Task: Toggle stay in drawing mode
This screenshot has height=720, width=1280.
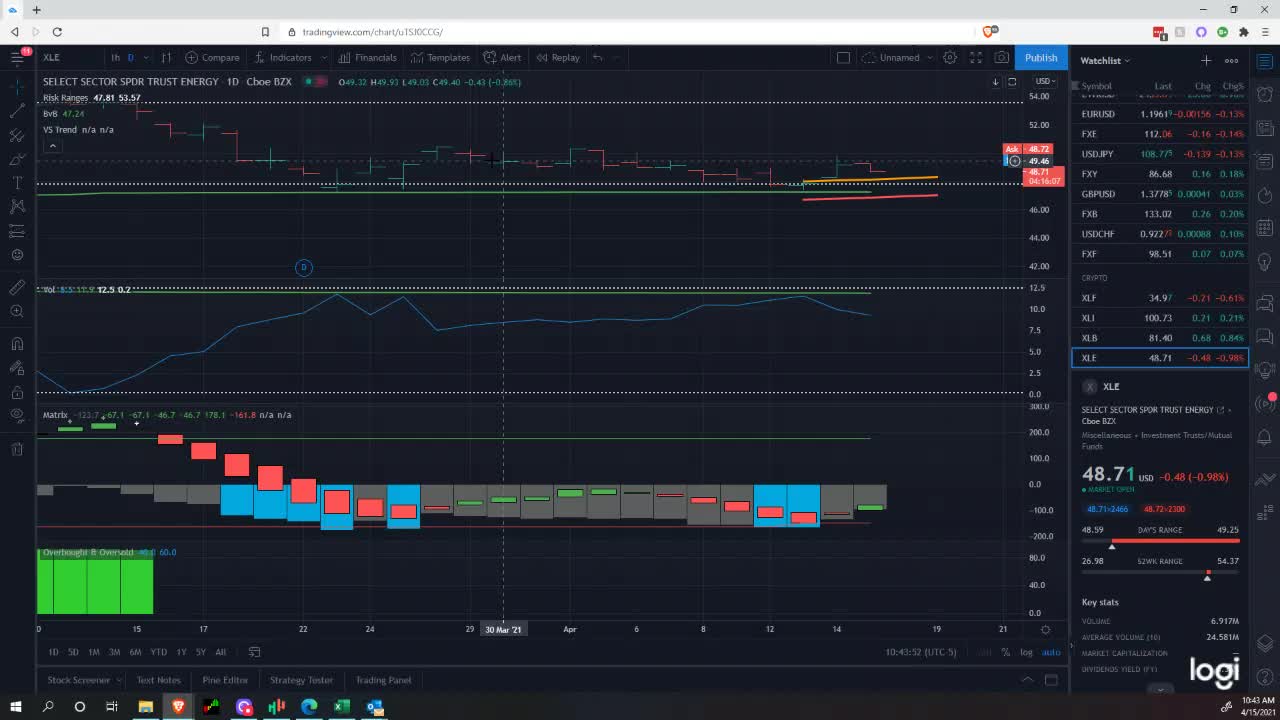Action: pos(17,367)
